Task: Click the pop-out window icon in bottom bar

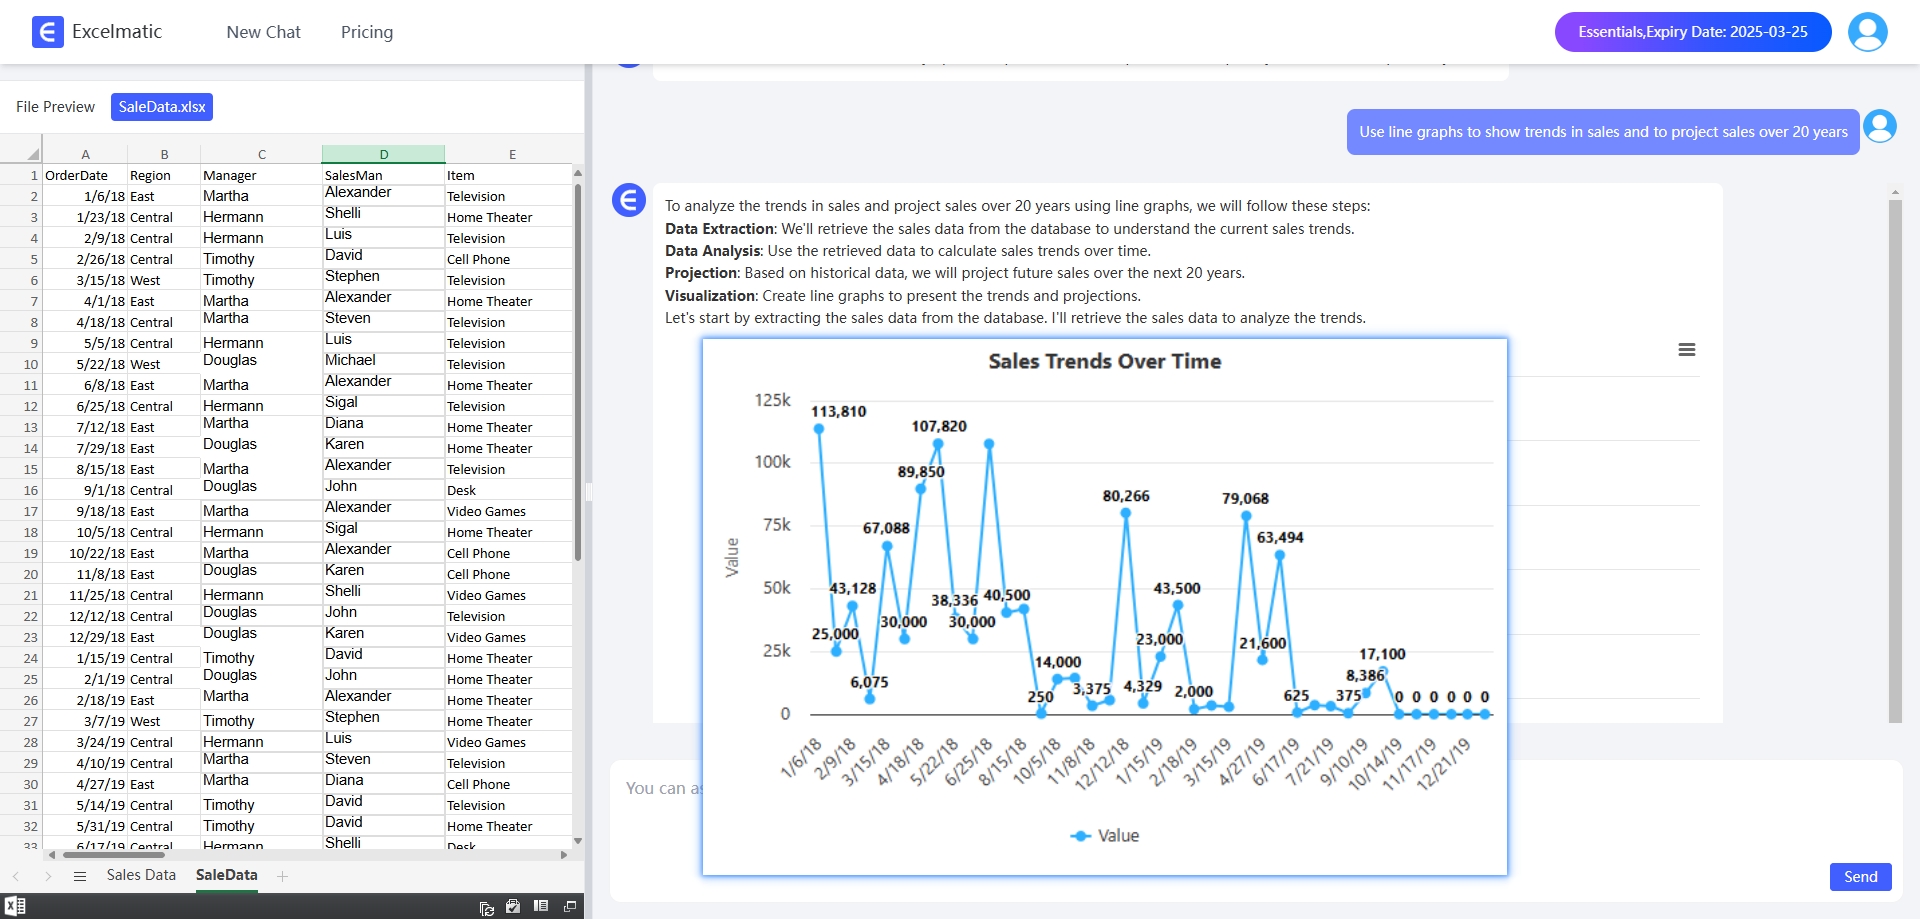Action: pyautogui.click(x=570, y=906)
